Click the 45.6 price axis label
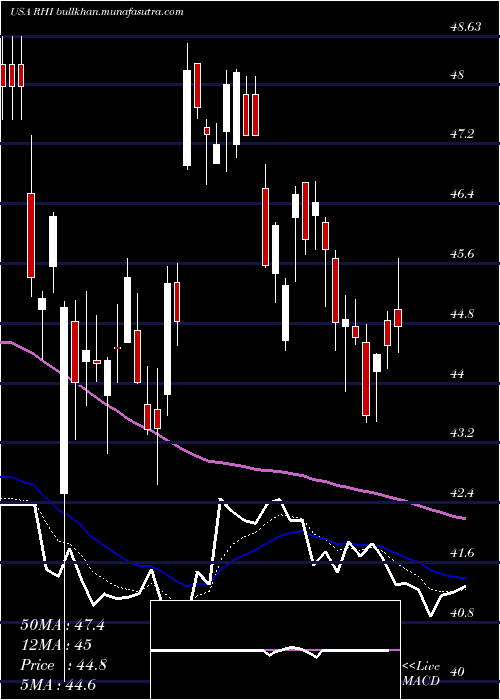Screen dimensions: 500x700 click(x=462, y=254)
